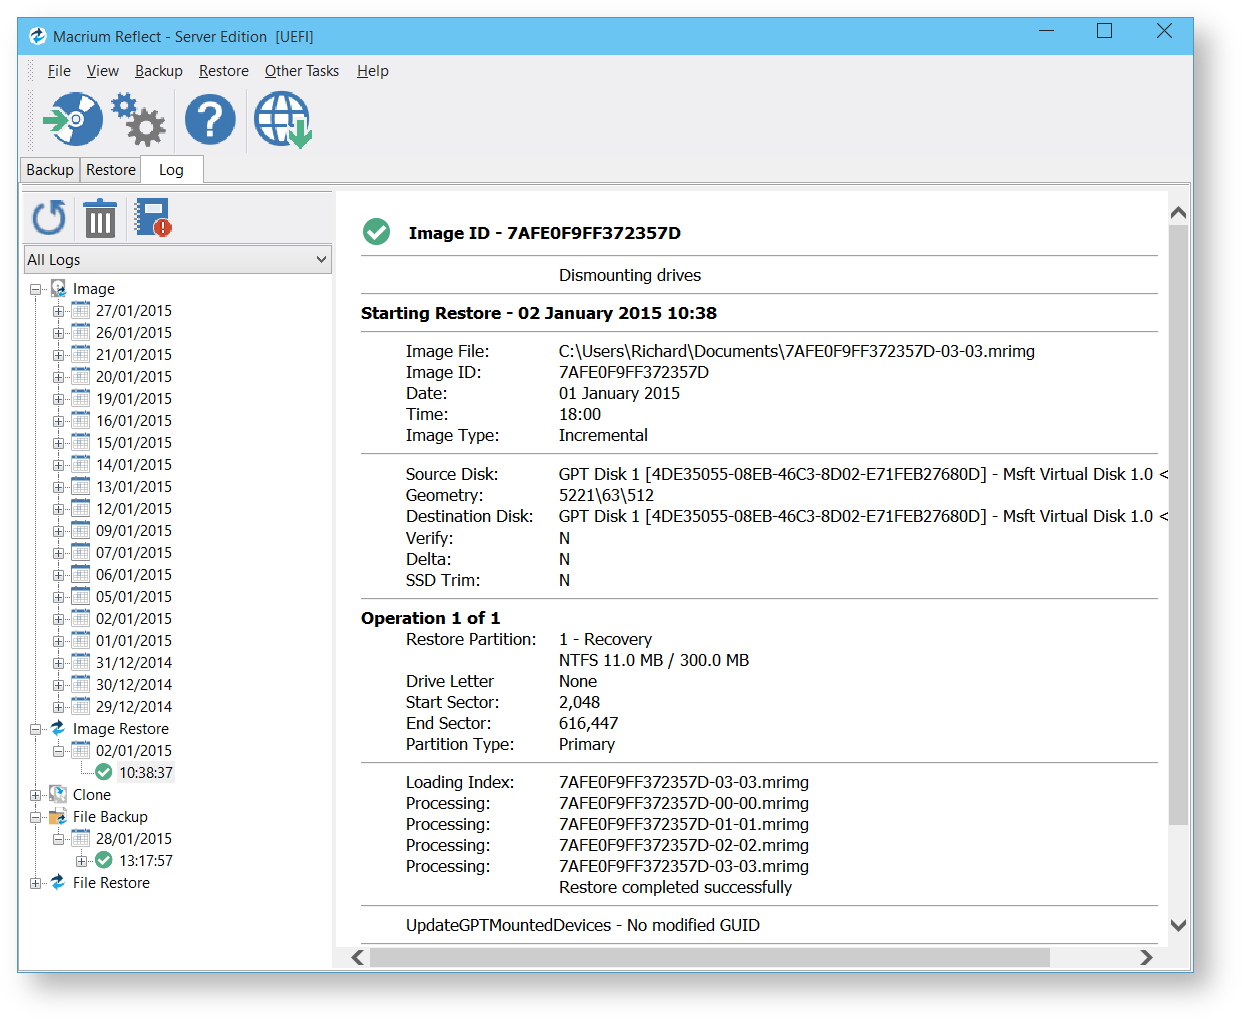Click the calendar icon next to 27/01/2015

click(x=81, y=310)
